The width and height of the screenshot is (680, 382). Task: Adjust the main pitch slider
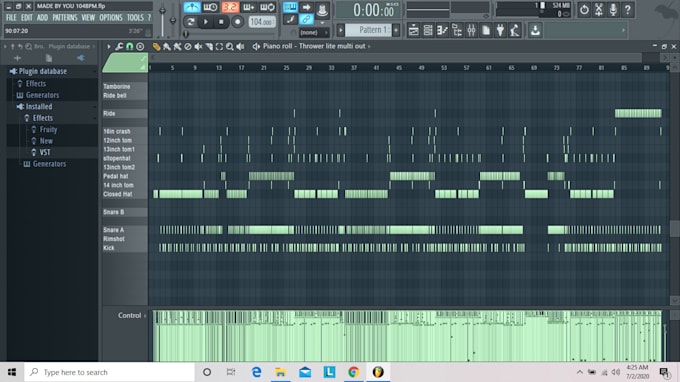[173, 21]
